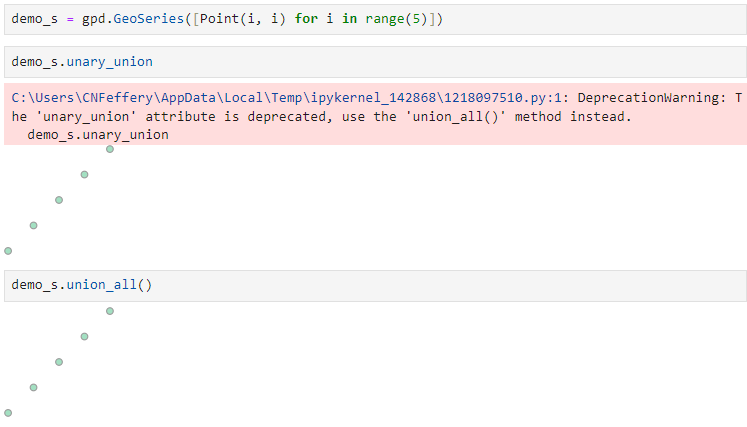Click the pink deprecation warning output block
Viewport: 747px width, 427px height.
pyautogui.click(x=375, y=116)
